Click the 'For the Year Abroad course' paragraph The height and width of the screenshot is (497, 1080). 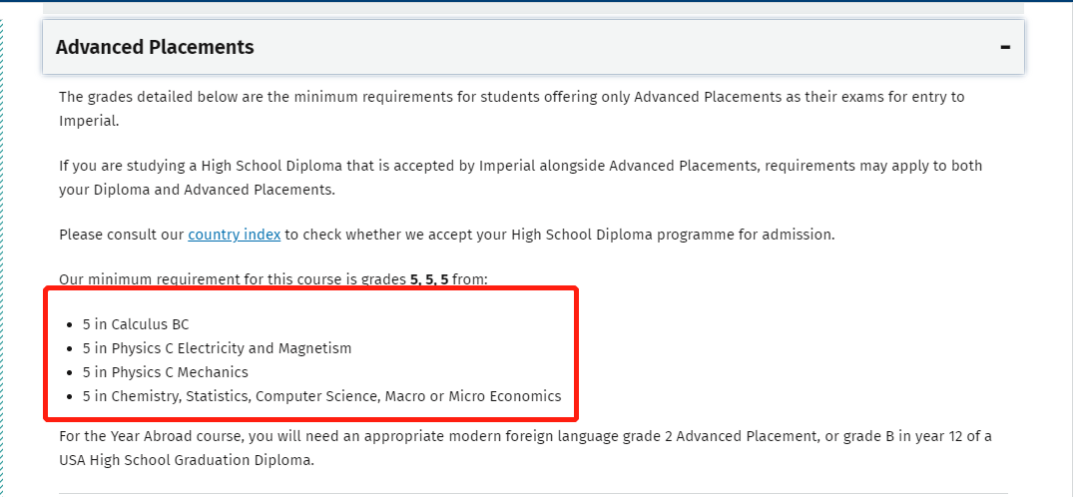tap(526, 448)
